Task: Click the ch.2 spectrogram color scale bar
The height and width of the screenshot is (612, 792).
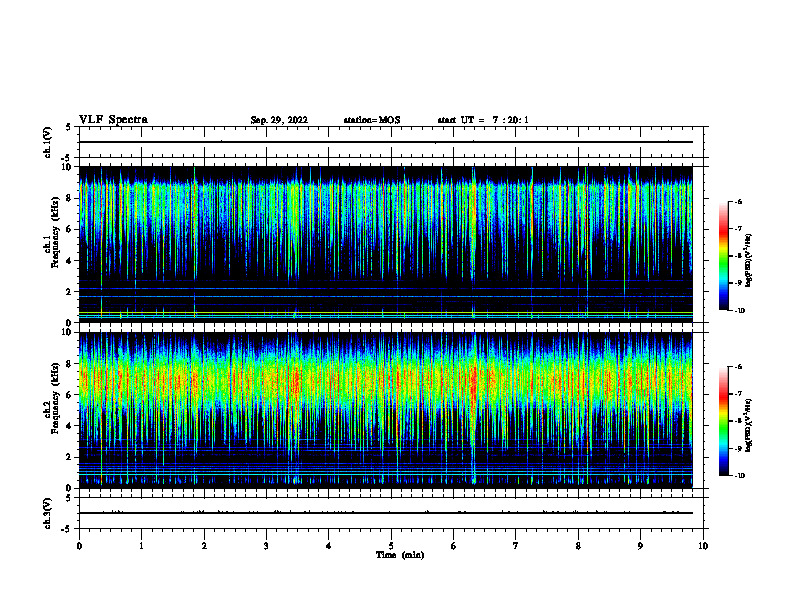Action: point(723,421)
